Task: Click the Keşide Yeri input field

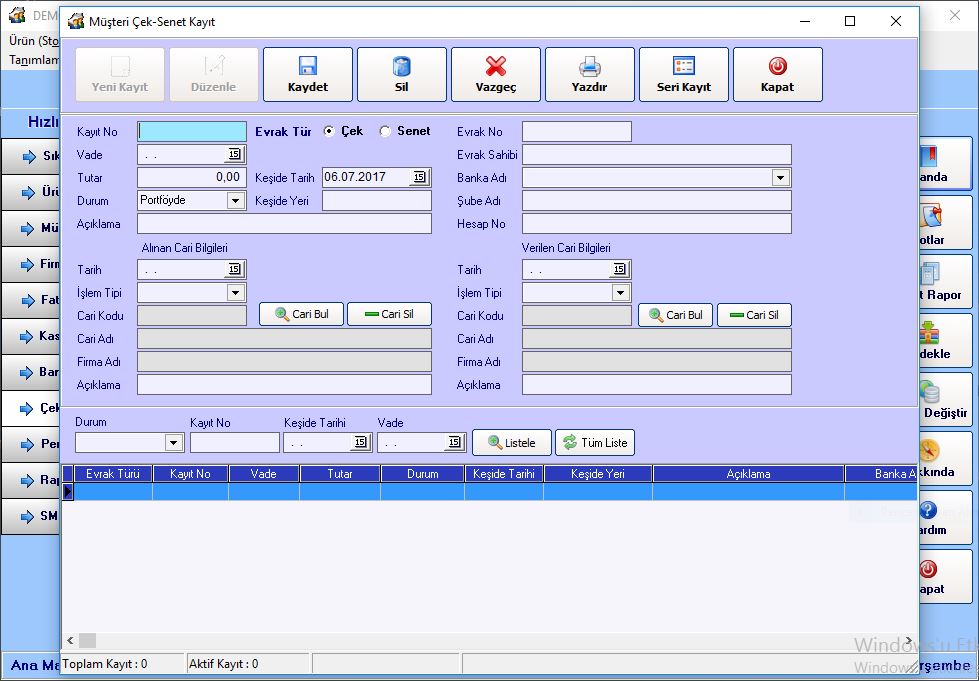Action: click(376, 200)
